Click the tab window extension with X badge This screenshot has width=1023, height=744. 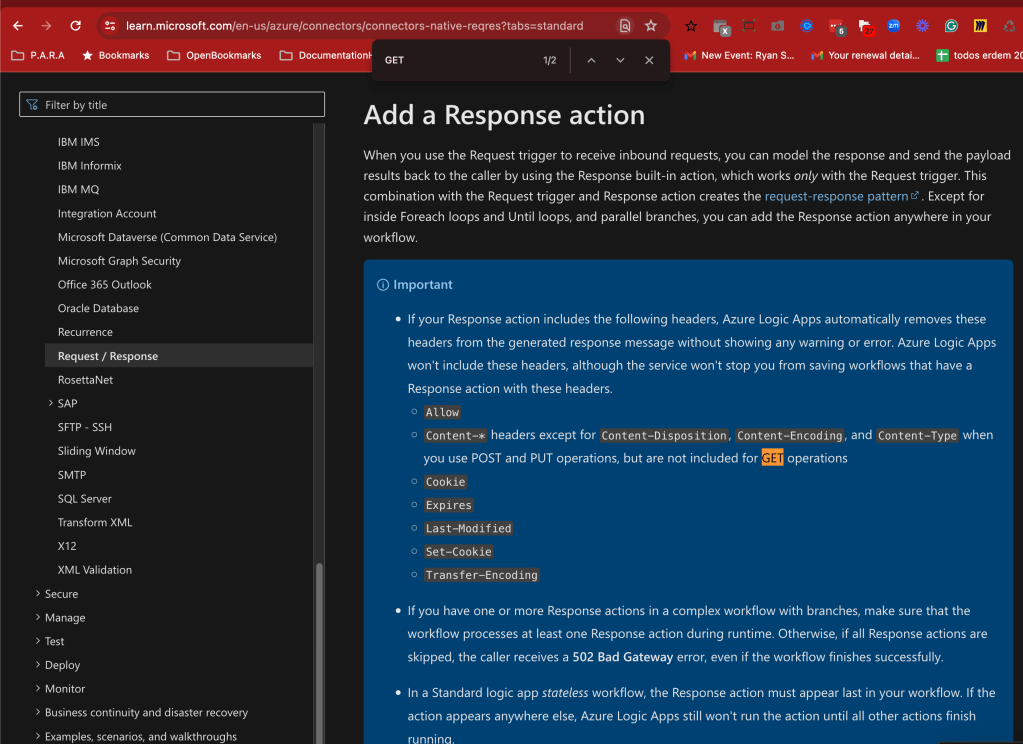point(721,27)
